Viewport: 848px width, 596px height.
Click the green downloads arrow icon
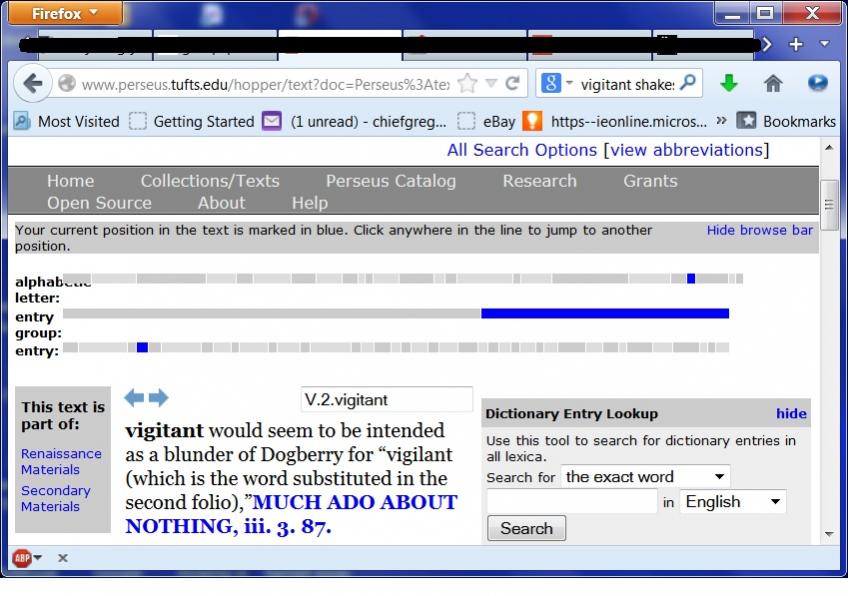[729, 84]
